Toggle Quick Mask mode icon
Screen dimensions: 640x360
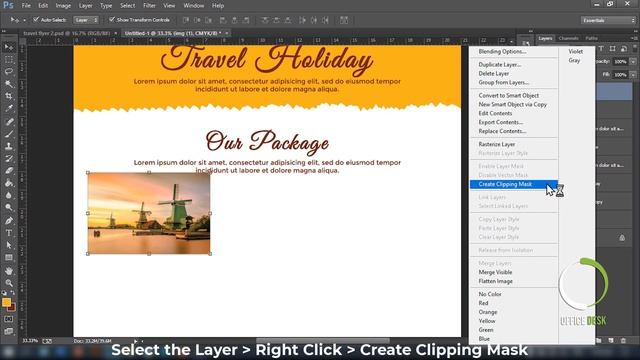(x=9, y=319)
